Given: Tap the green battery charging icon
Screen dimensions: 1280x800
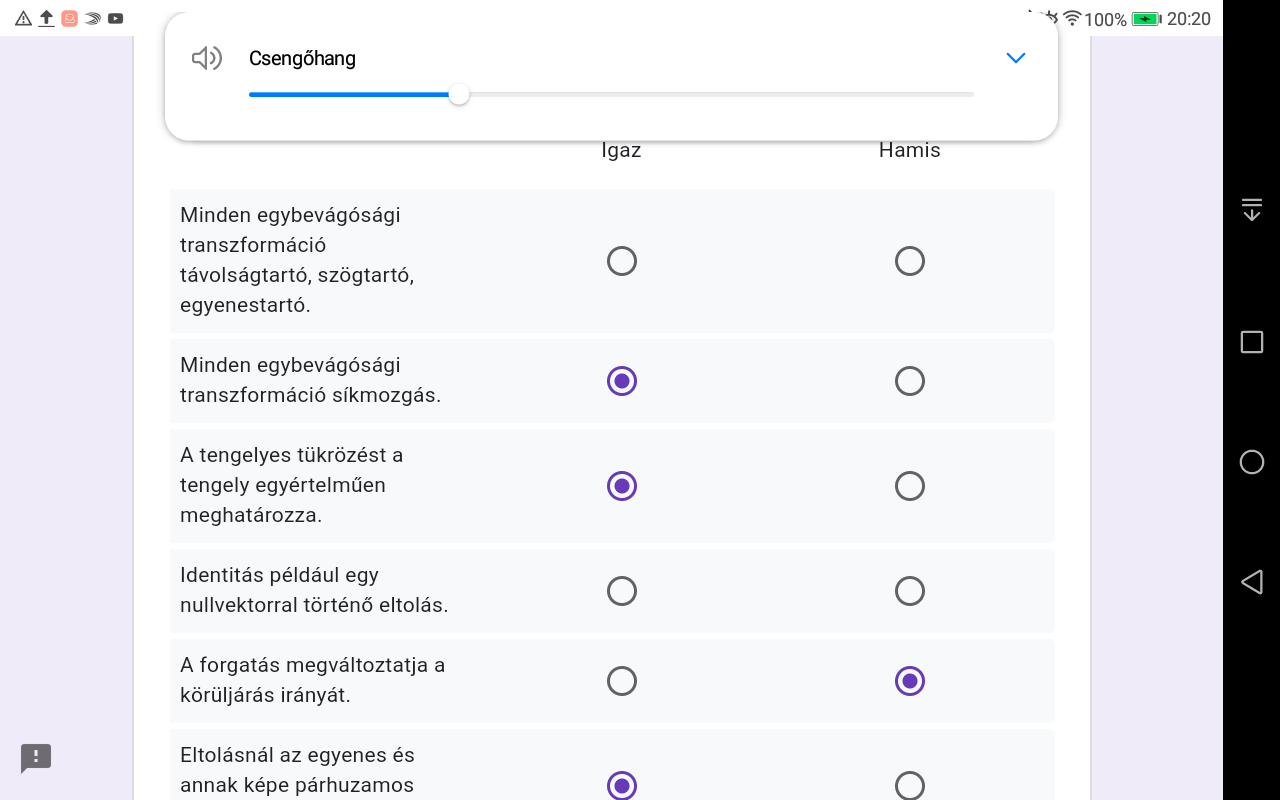Looking at the screenshot, I should tap(1146, 19).
